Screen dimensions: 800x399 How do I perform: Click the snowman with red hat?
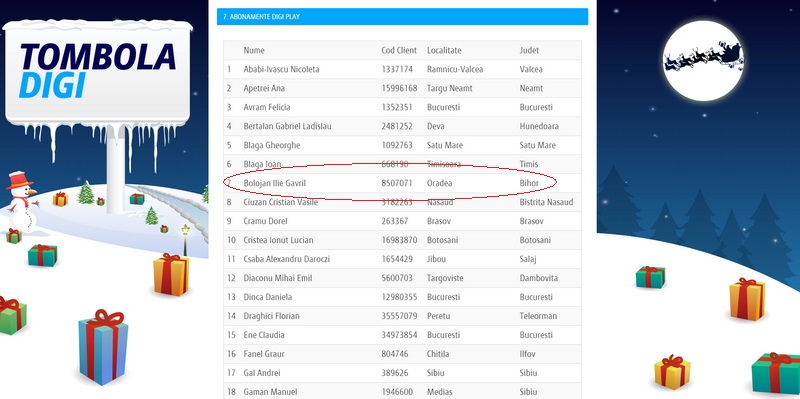(x=21, y=202)
